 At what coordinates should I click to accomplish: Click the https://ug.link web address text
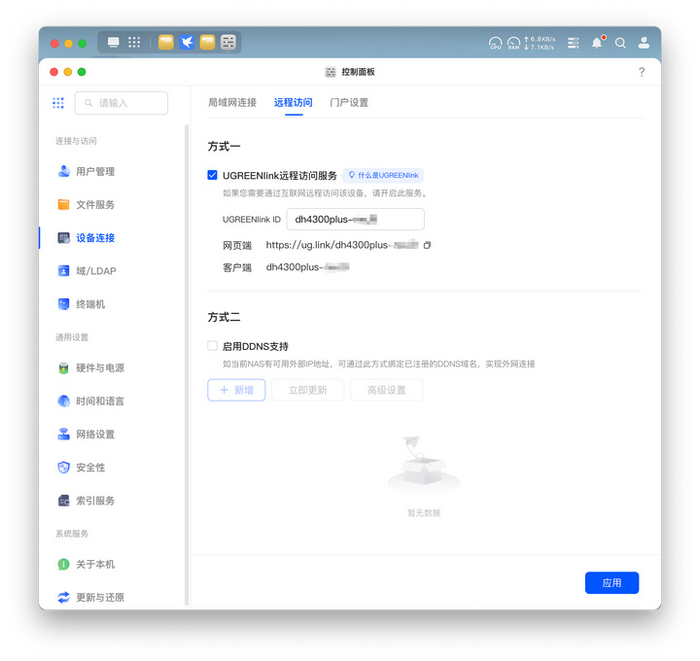click(342, 245)
